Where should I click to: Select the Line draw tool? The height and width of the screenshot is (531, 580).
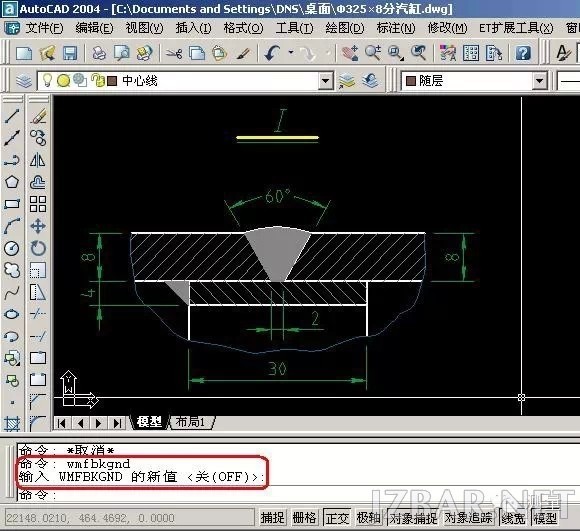click(x=12, y=116)
